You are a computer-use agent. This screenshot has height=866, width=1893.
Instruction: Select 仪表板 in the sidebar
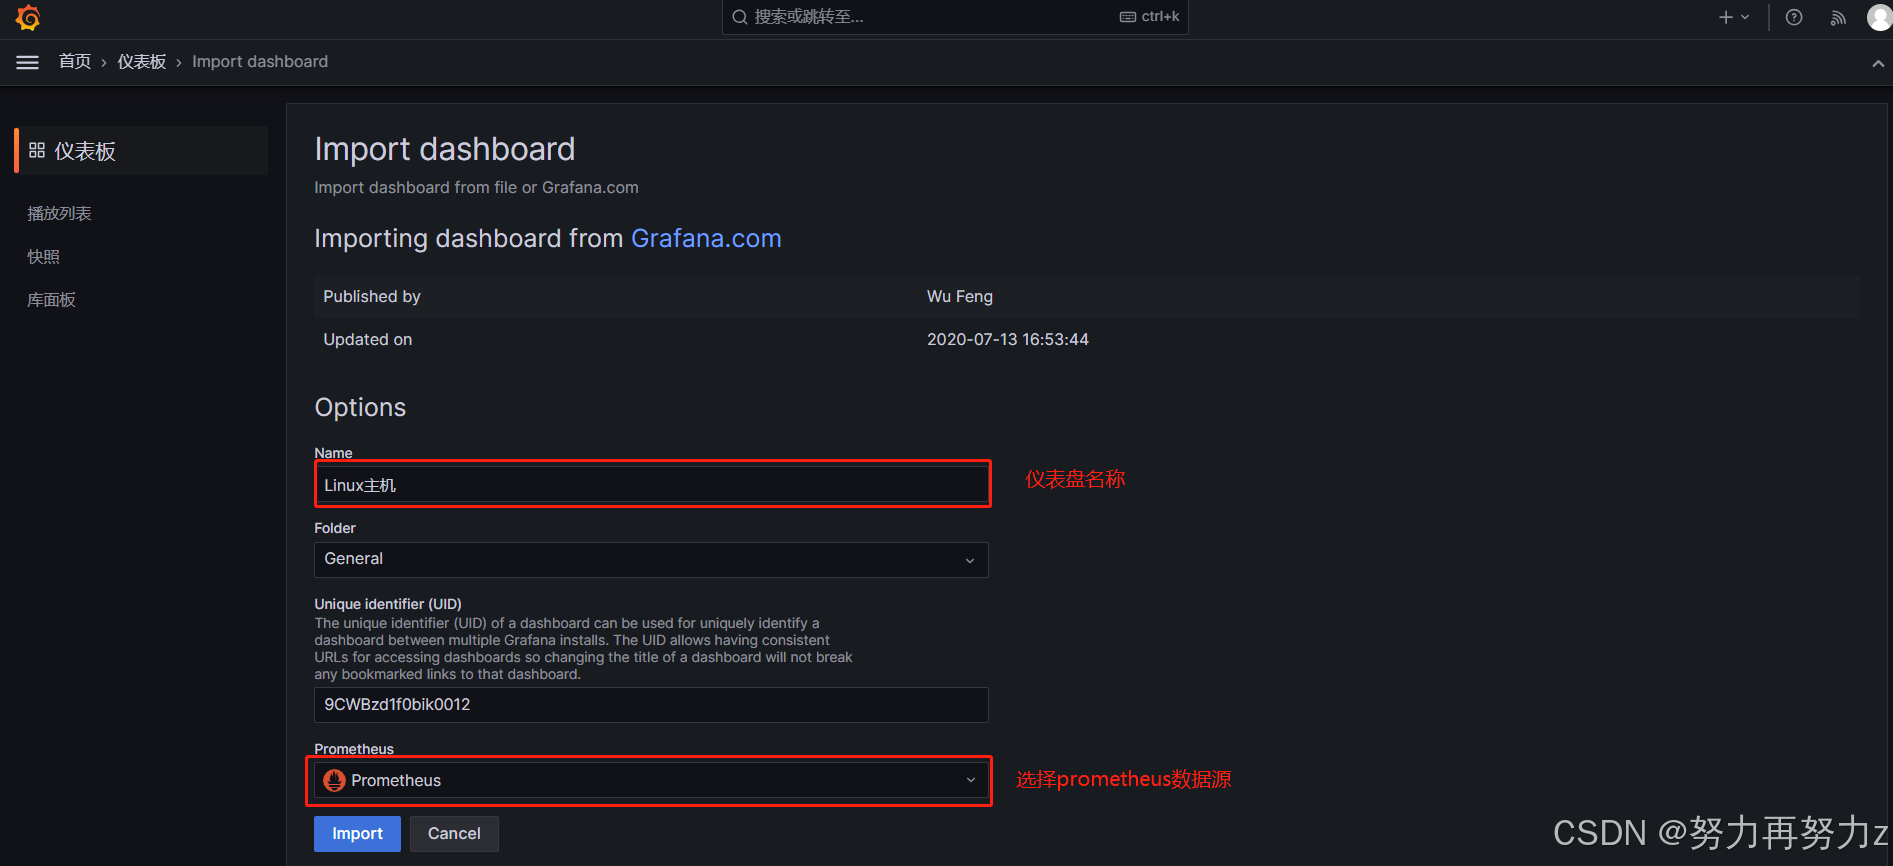click(141, 151)
